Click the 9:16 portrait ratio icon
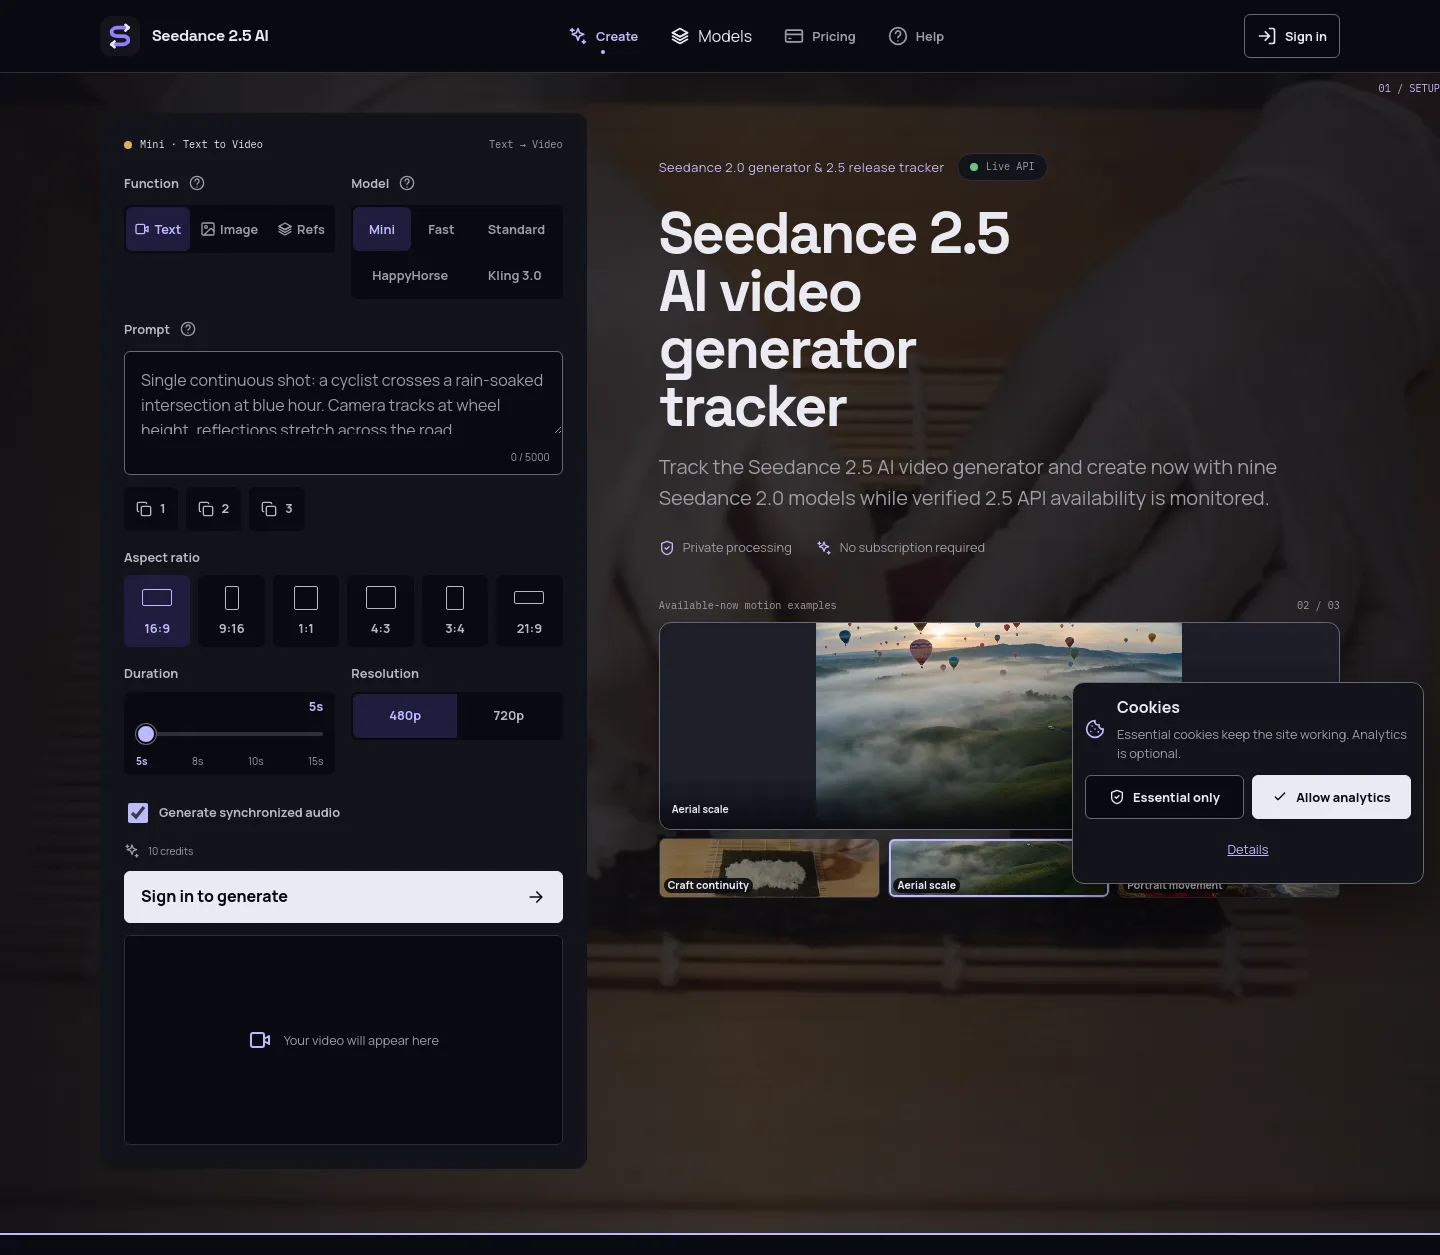 (232, 598)
